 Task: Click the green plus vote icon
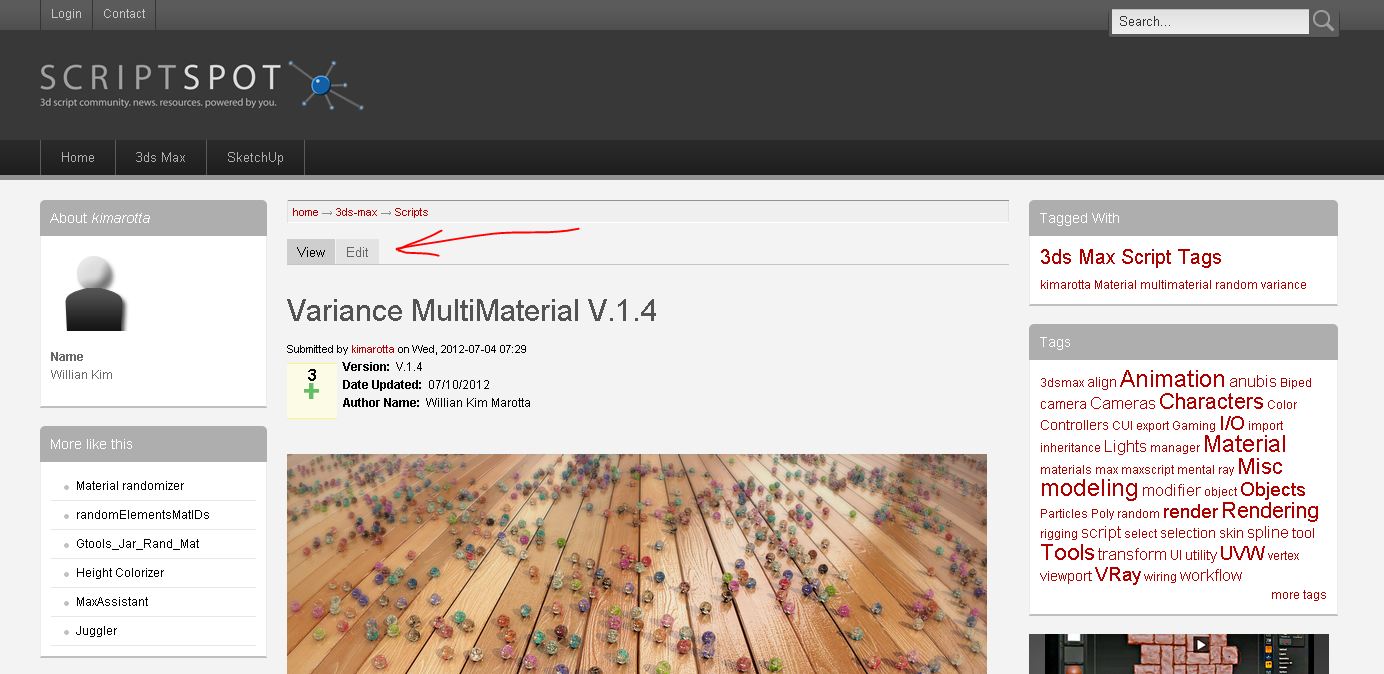(312, 392)
